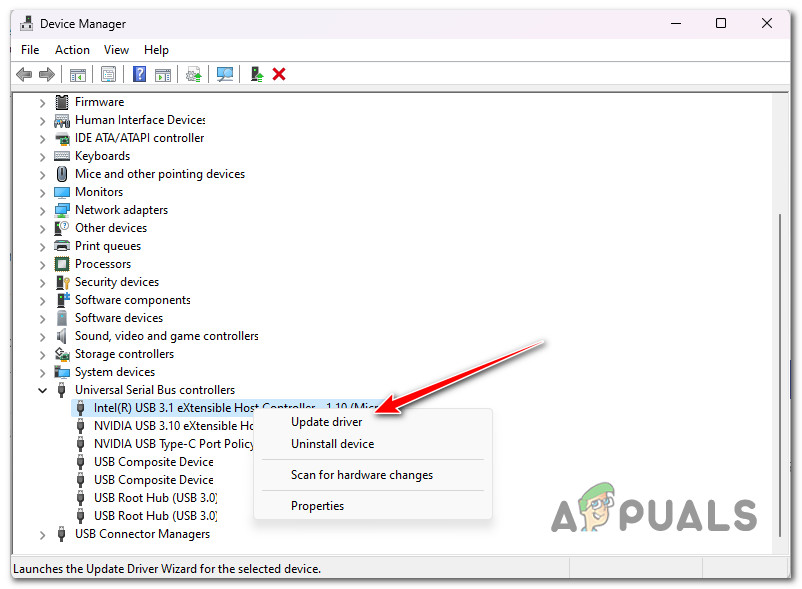Image resolution: width=802 pixels, height=589 pixels.
Task: Open the Properties sheet toolbar icon
Action: pos(108,75)
